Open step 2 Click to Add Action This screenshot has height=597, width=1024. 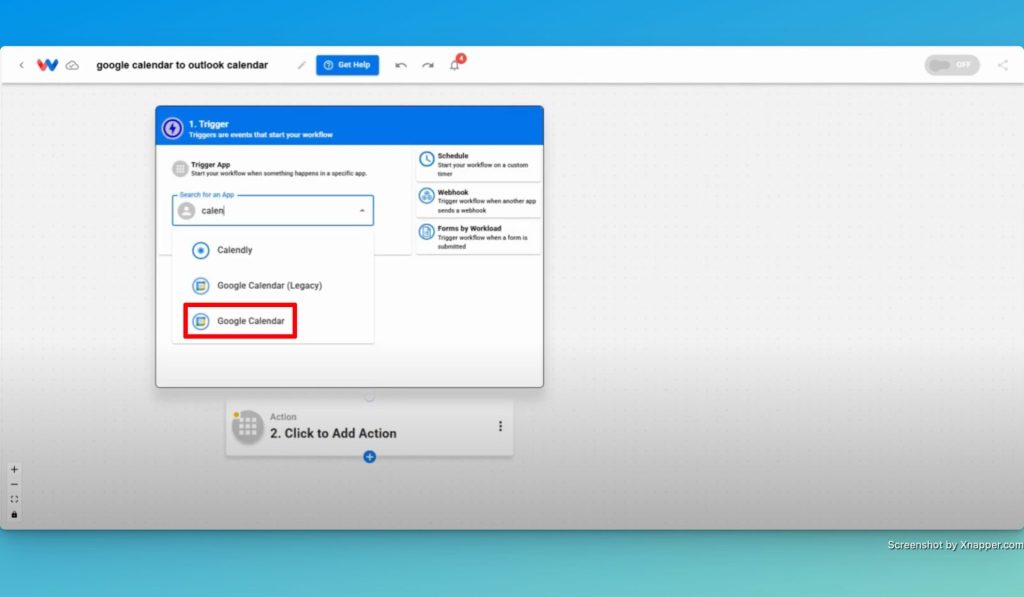[x=370, y=428]
